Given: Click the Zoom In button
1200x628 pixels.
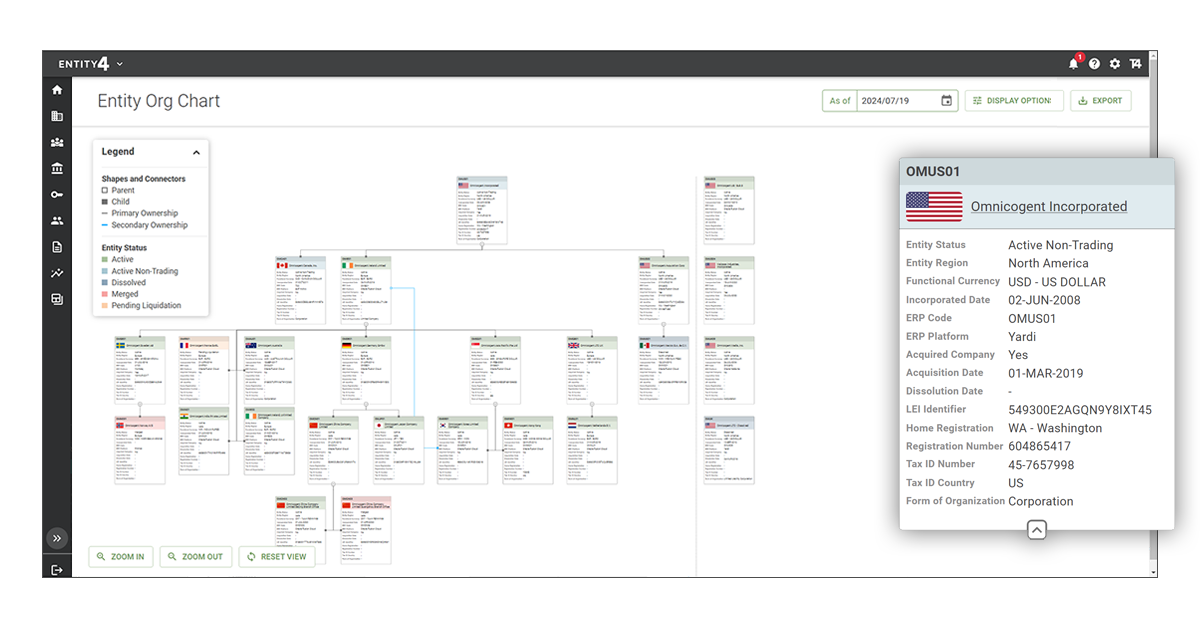Looking at the screenshot, I should point(121,557).
